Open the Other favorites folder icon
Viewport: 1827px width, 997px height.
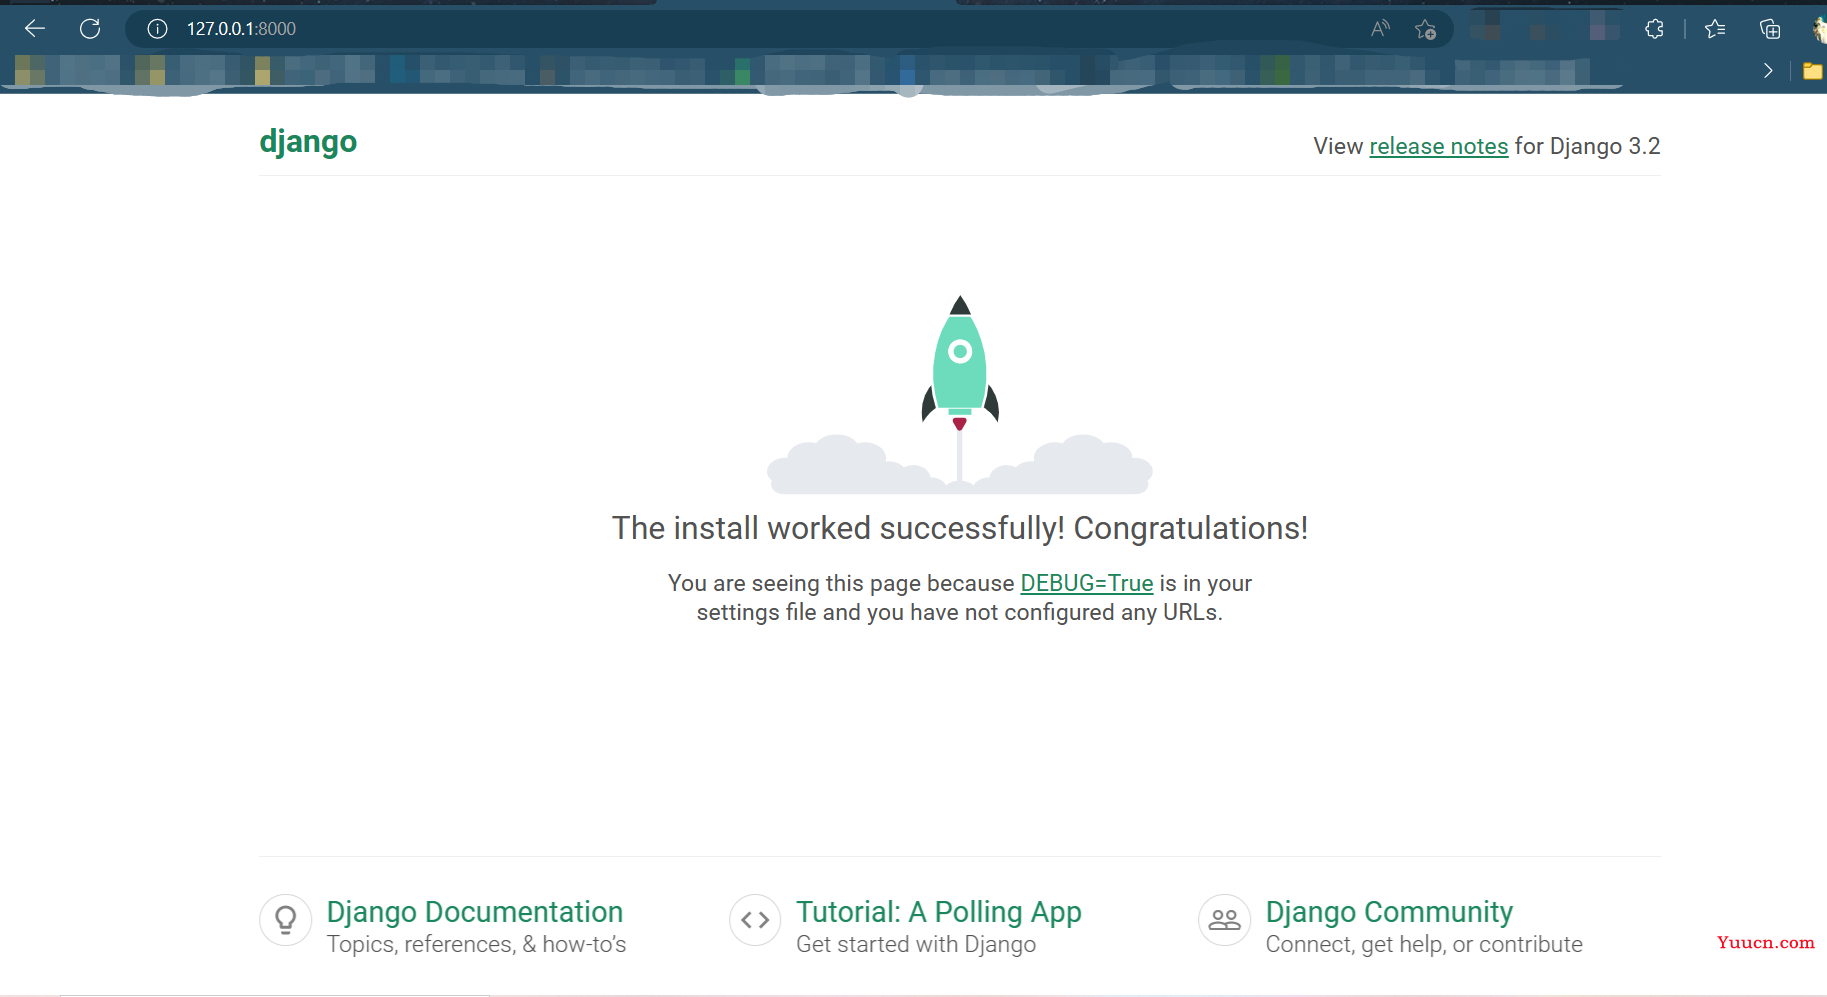(1812, 70)
